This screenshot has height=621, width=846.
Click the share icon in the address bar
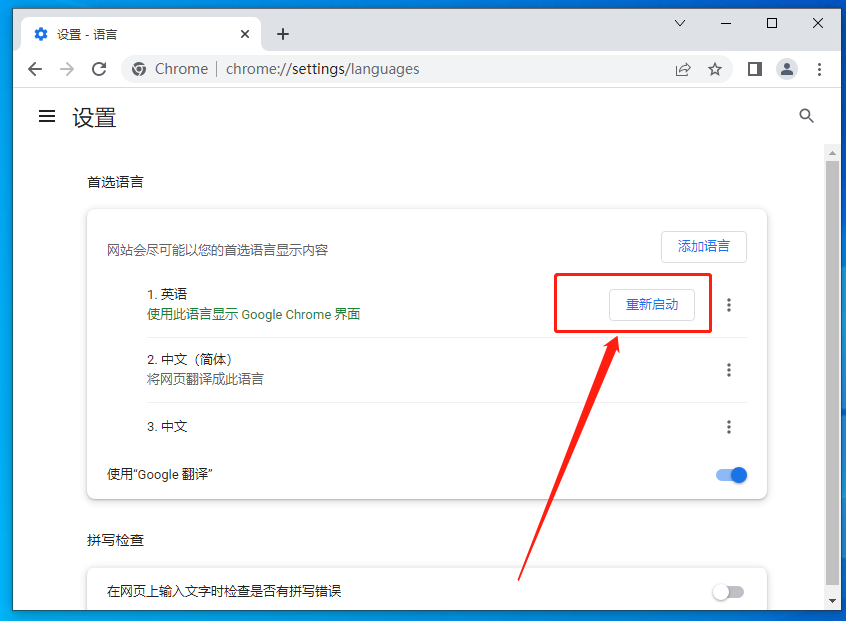click(x=683, y=69)
